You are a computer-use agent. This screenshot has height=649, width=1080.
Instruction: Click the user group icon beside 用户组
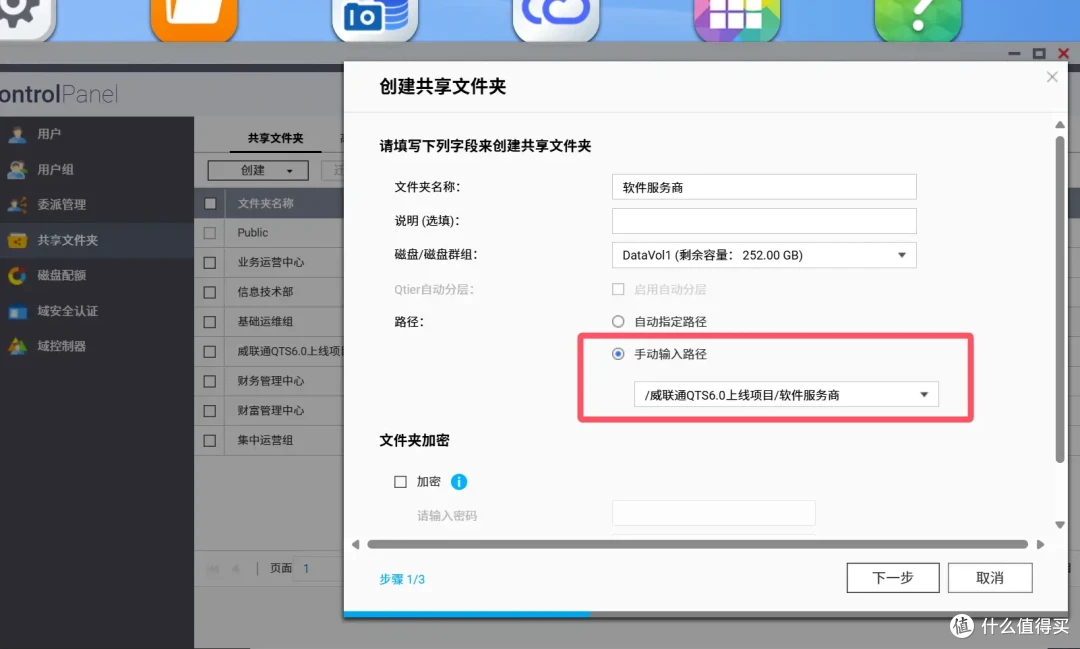pos(17,169)
